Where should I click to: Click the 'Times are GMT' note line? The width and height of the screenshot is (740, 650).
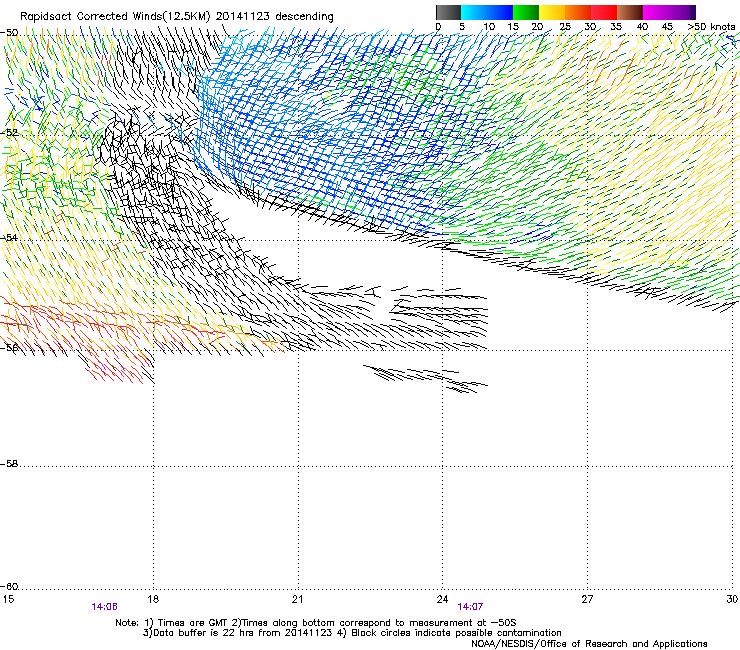316,623
